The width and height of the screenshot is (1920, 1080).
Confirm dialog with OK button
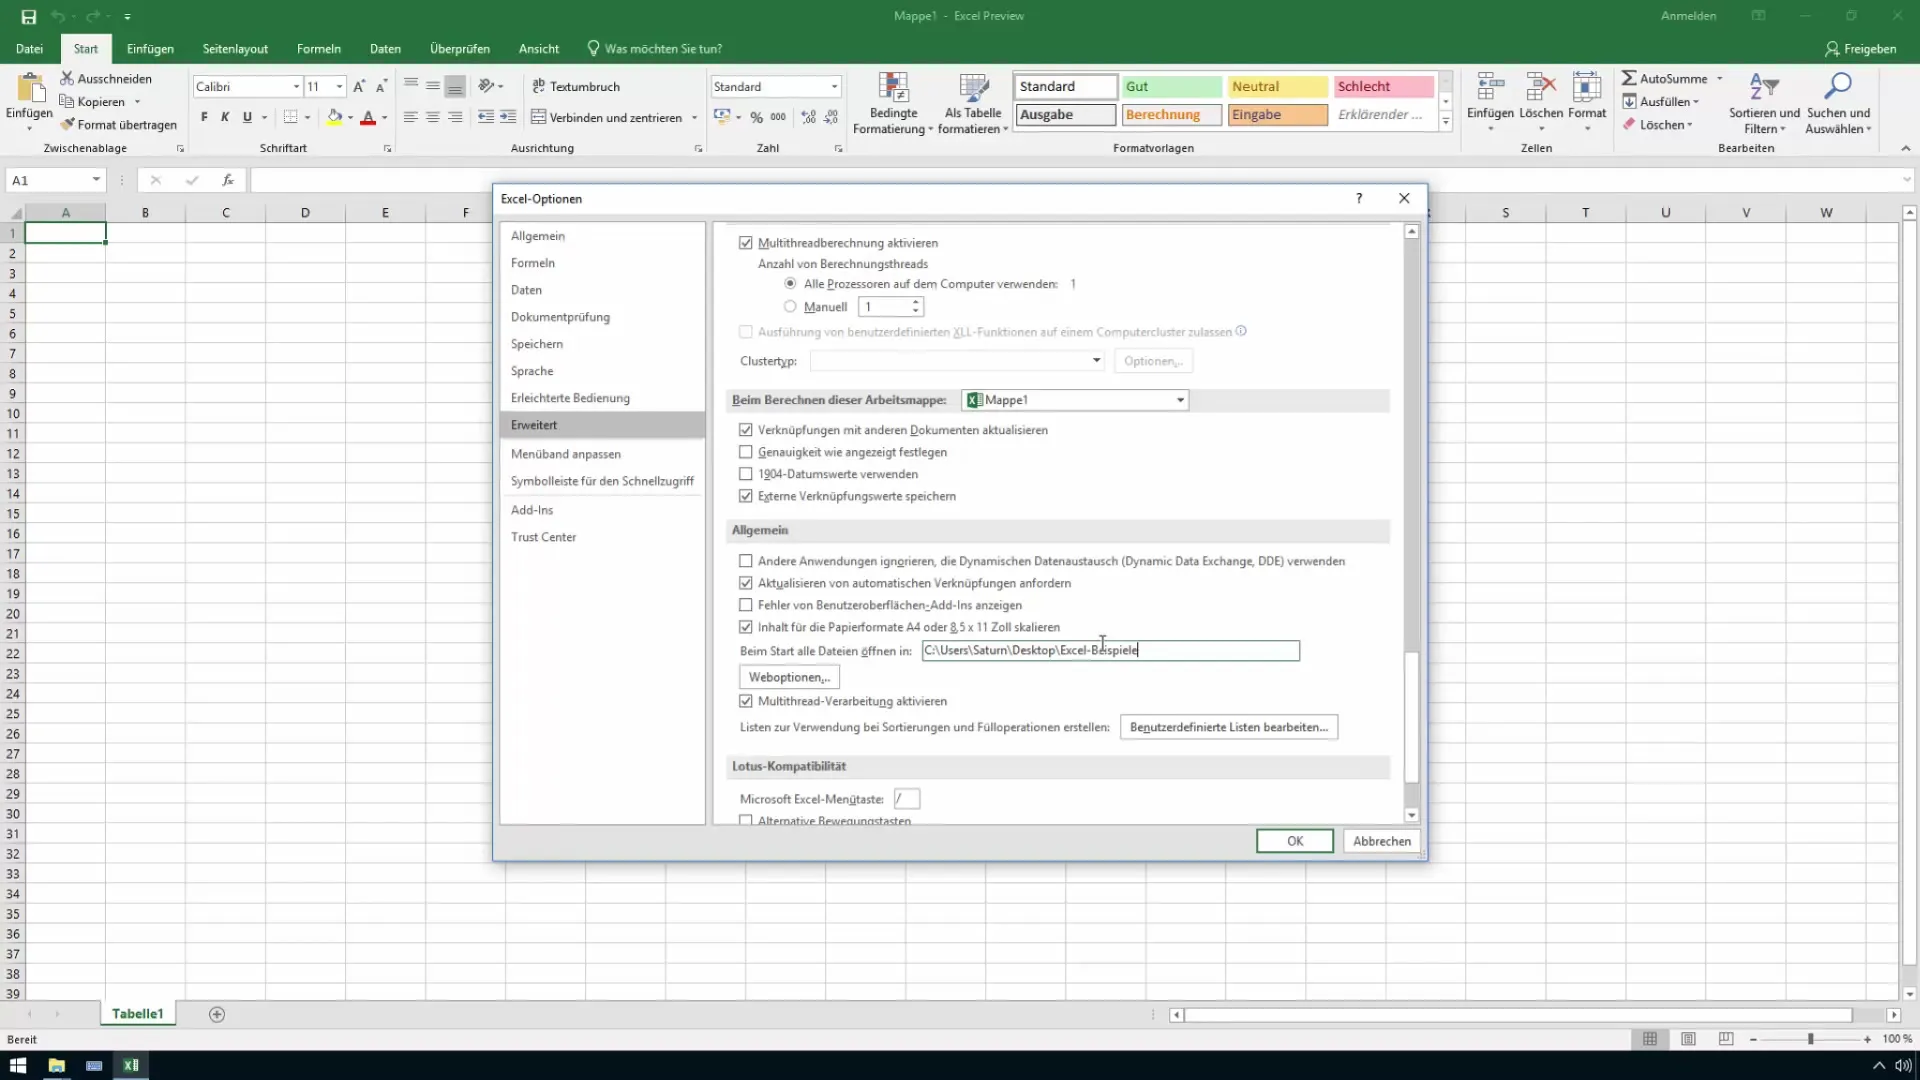click(1295, 841)
